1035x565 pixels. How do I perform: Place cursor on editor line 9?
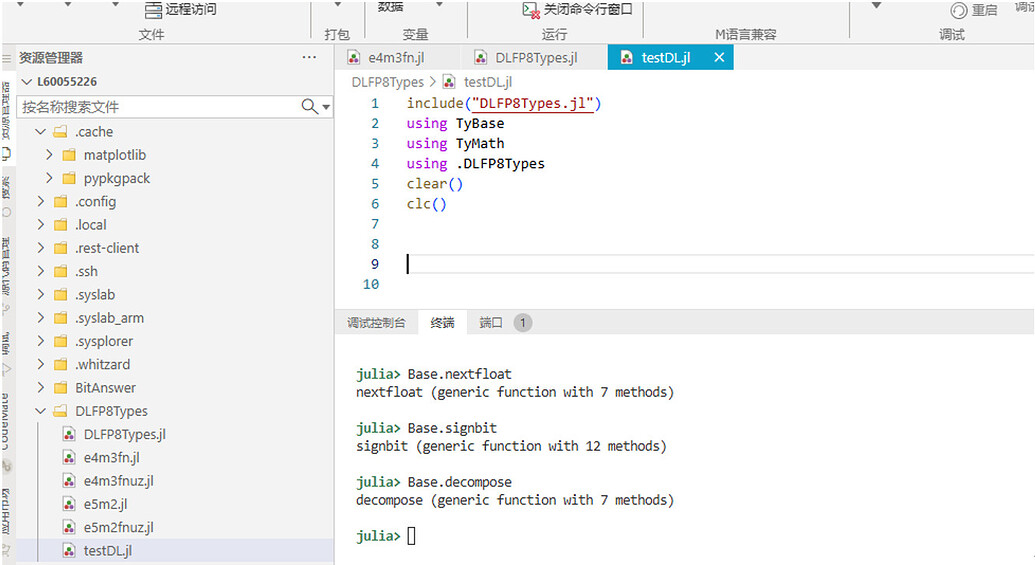pyautogui.click(x=719, y=264)
